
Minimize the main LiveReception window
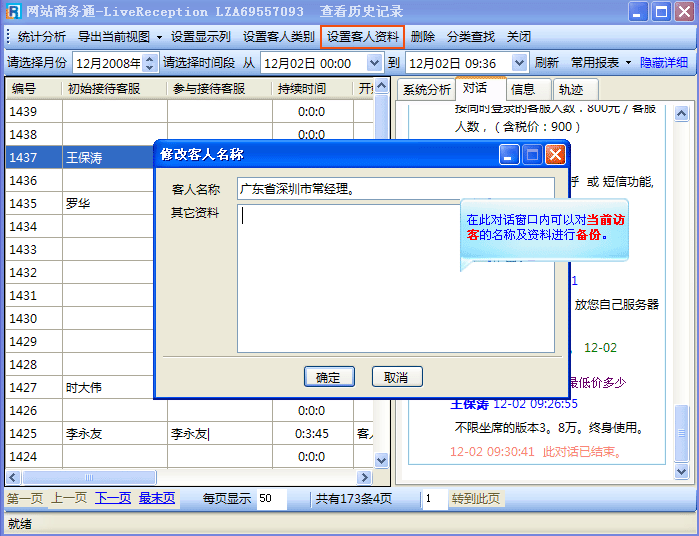tap(638, 12)
